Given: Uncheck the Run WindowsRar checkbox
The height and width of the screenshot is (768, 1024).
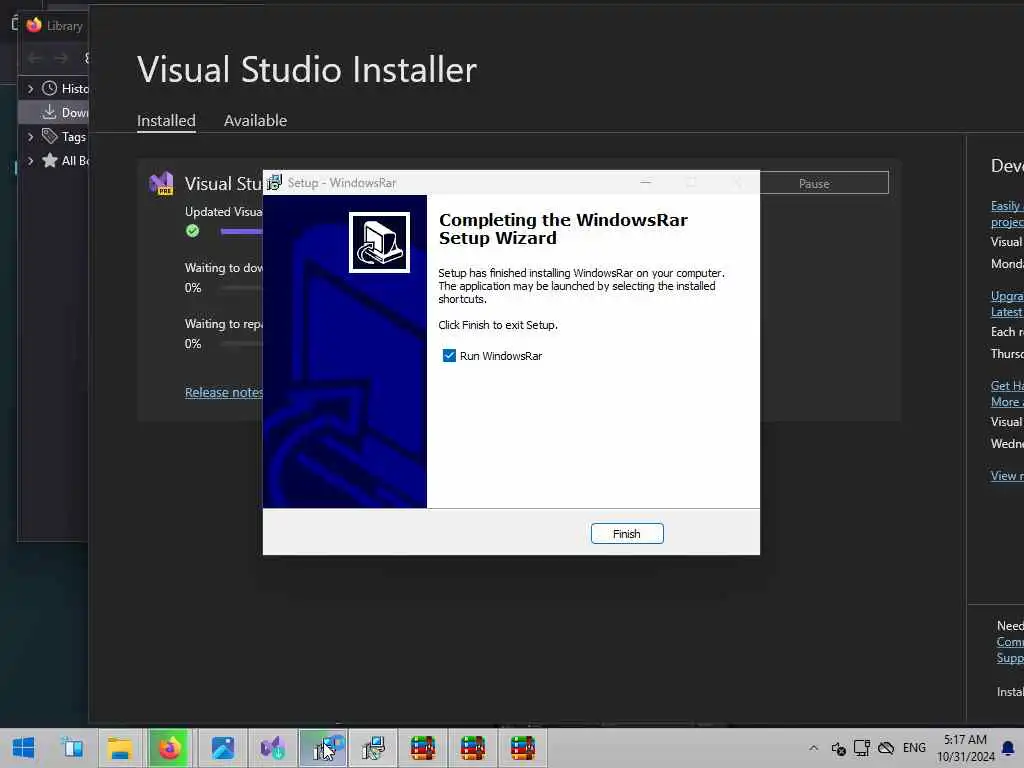Looking at the screenshot, I should click(x=449, y=356).
